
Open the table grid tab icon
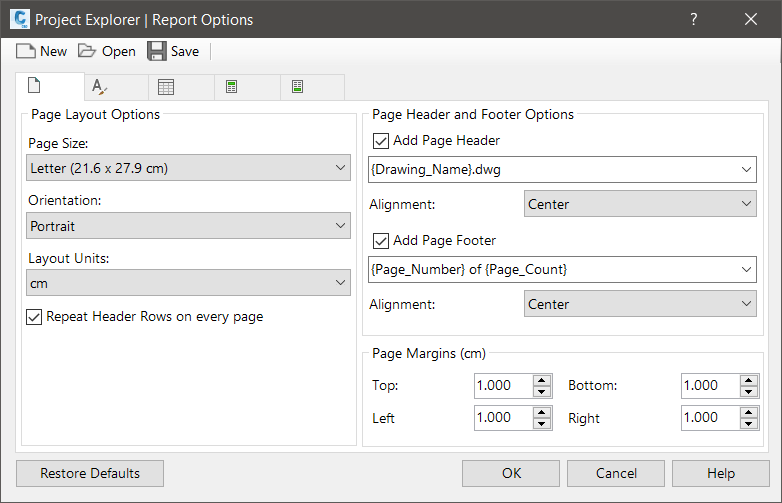(166, 87)
